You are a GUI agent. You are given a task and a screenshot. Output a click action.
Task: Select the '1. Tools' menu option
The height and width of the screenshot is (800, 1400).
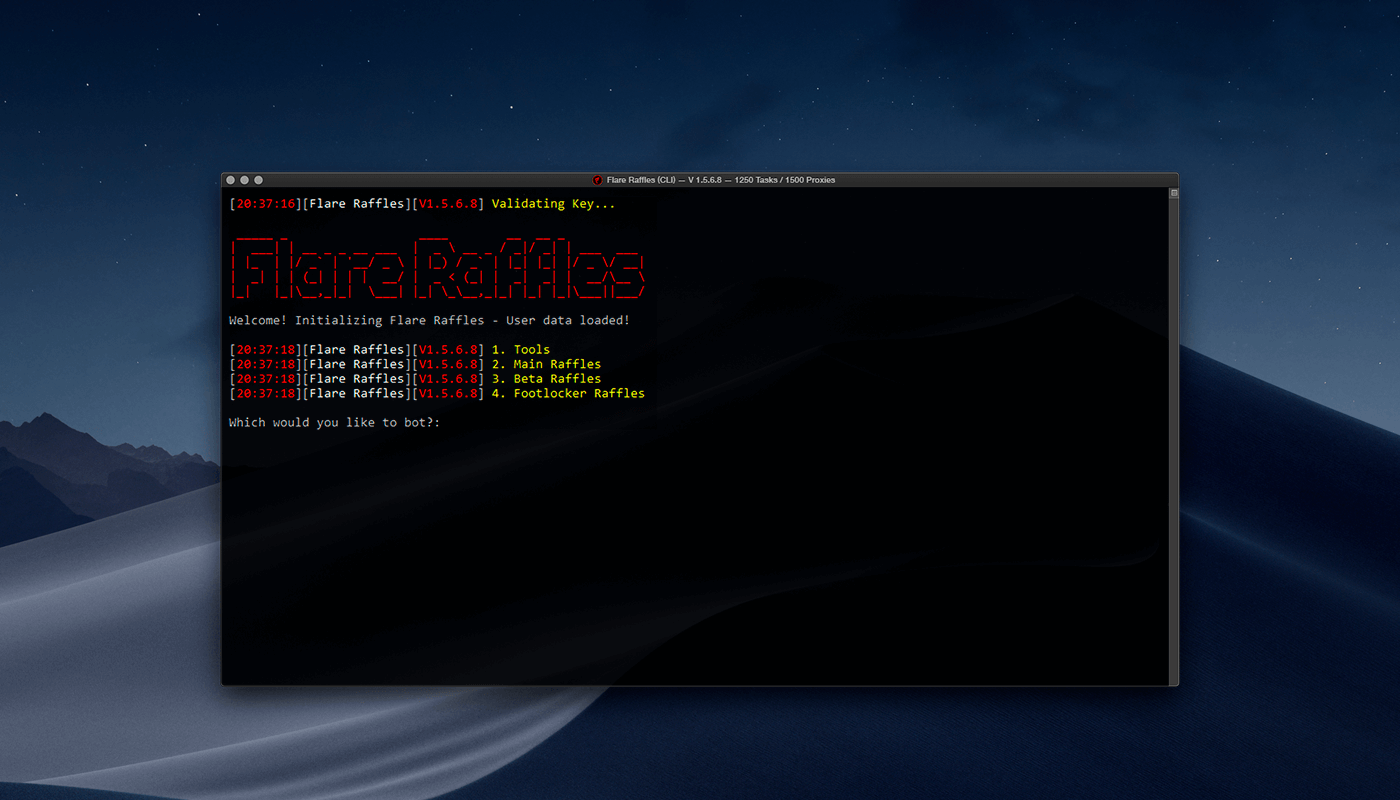(x=521, y=350)
